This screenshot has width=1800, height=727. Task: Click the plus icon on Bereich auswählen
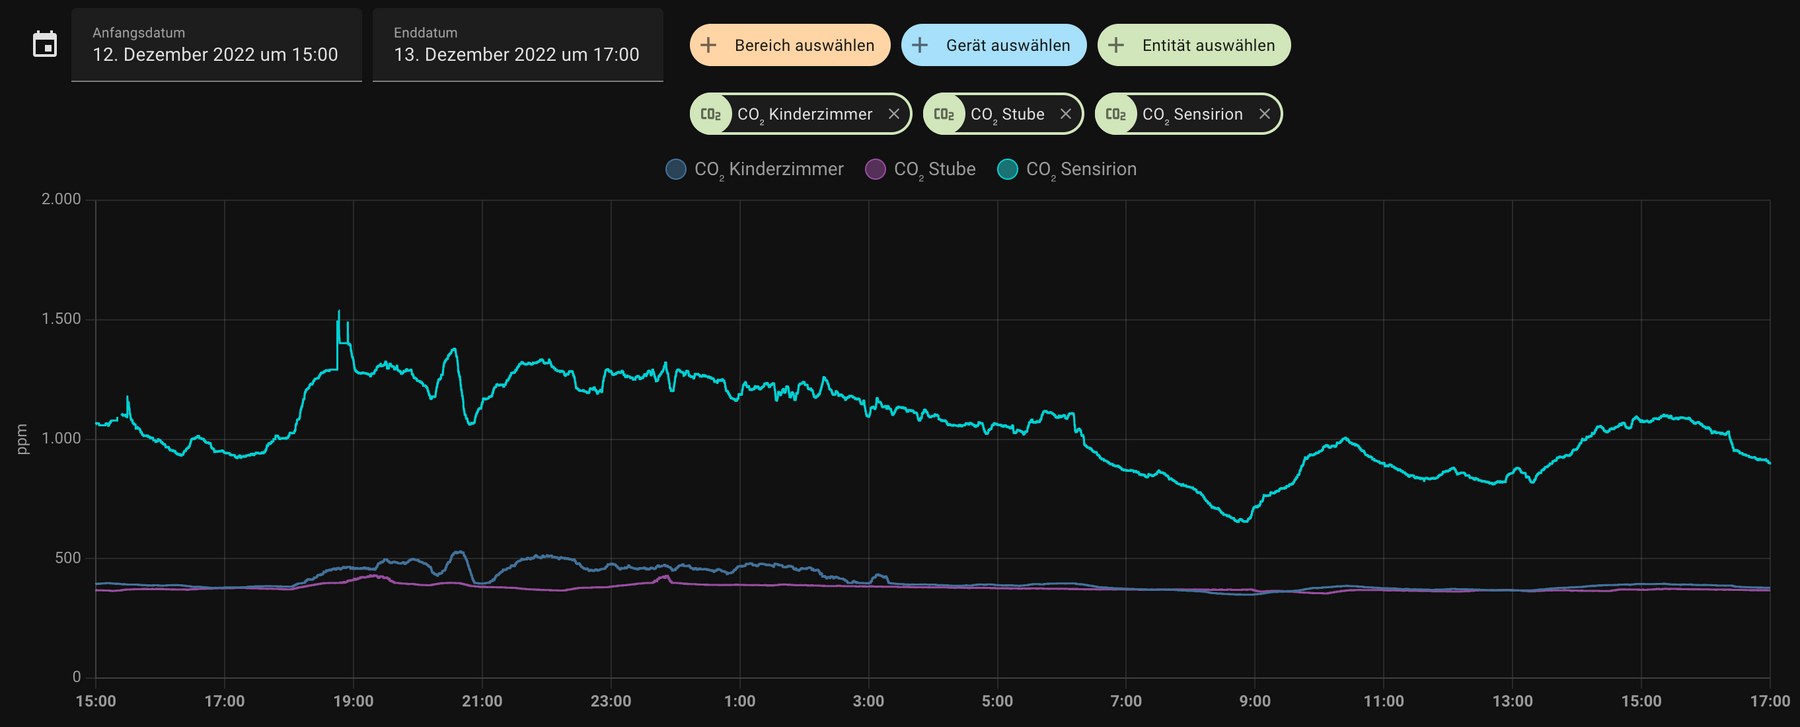[x=709, y=45]
